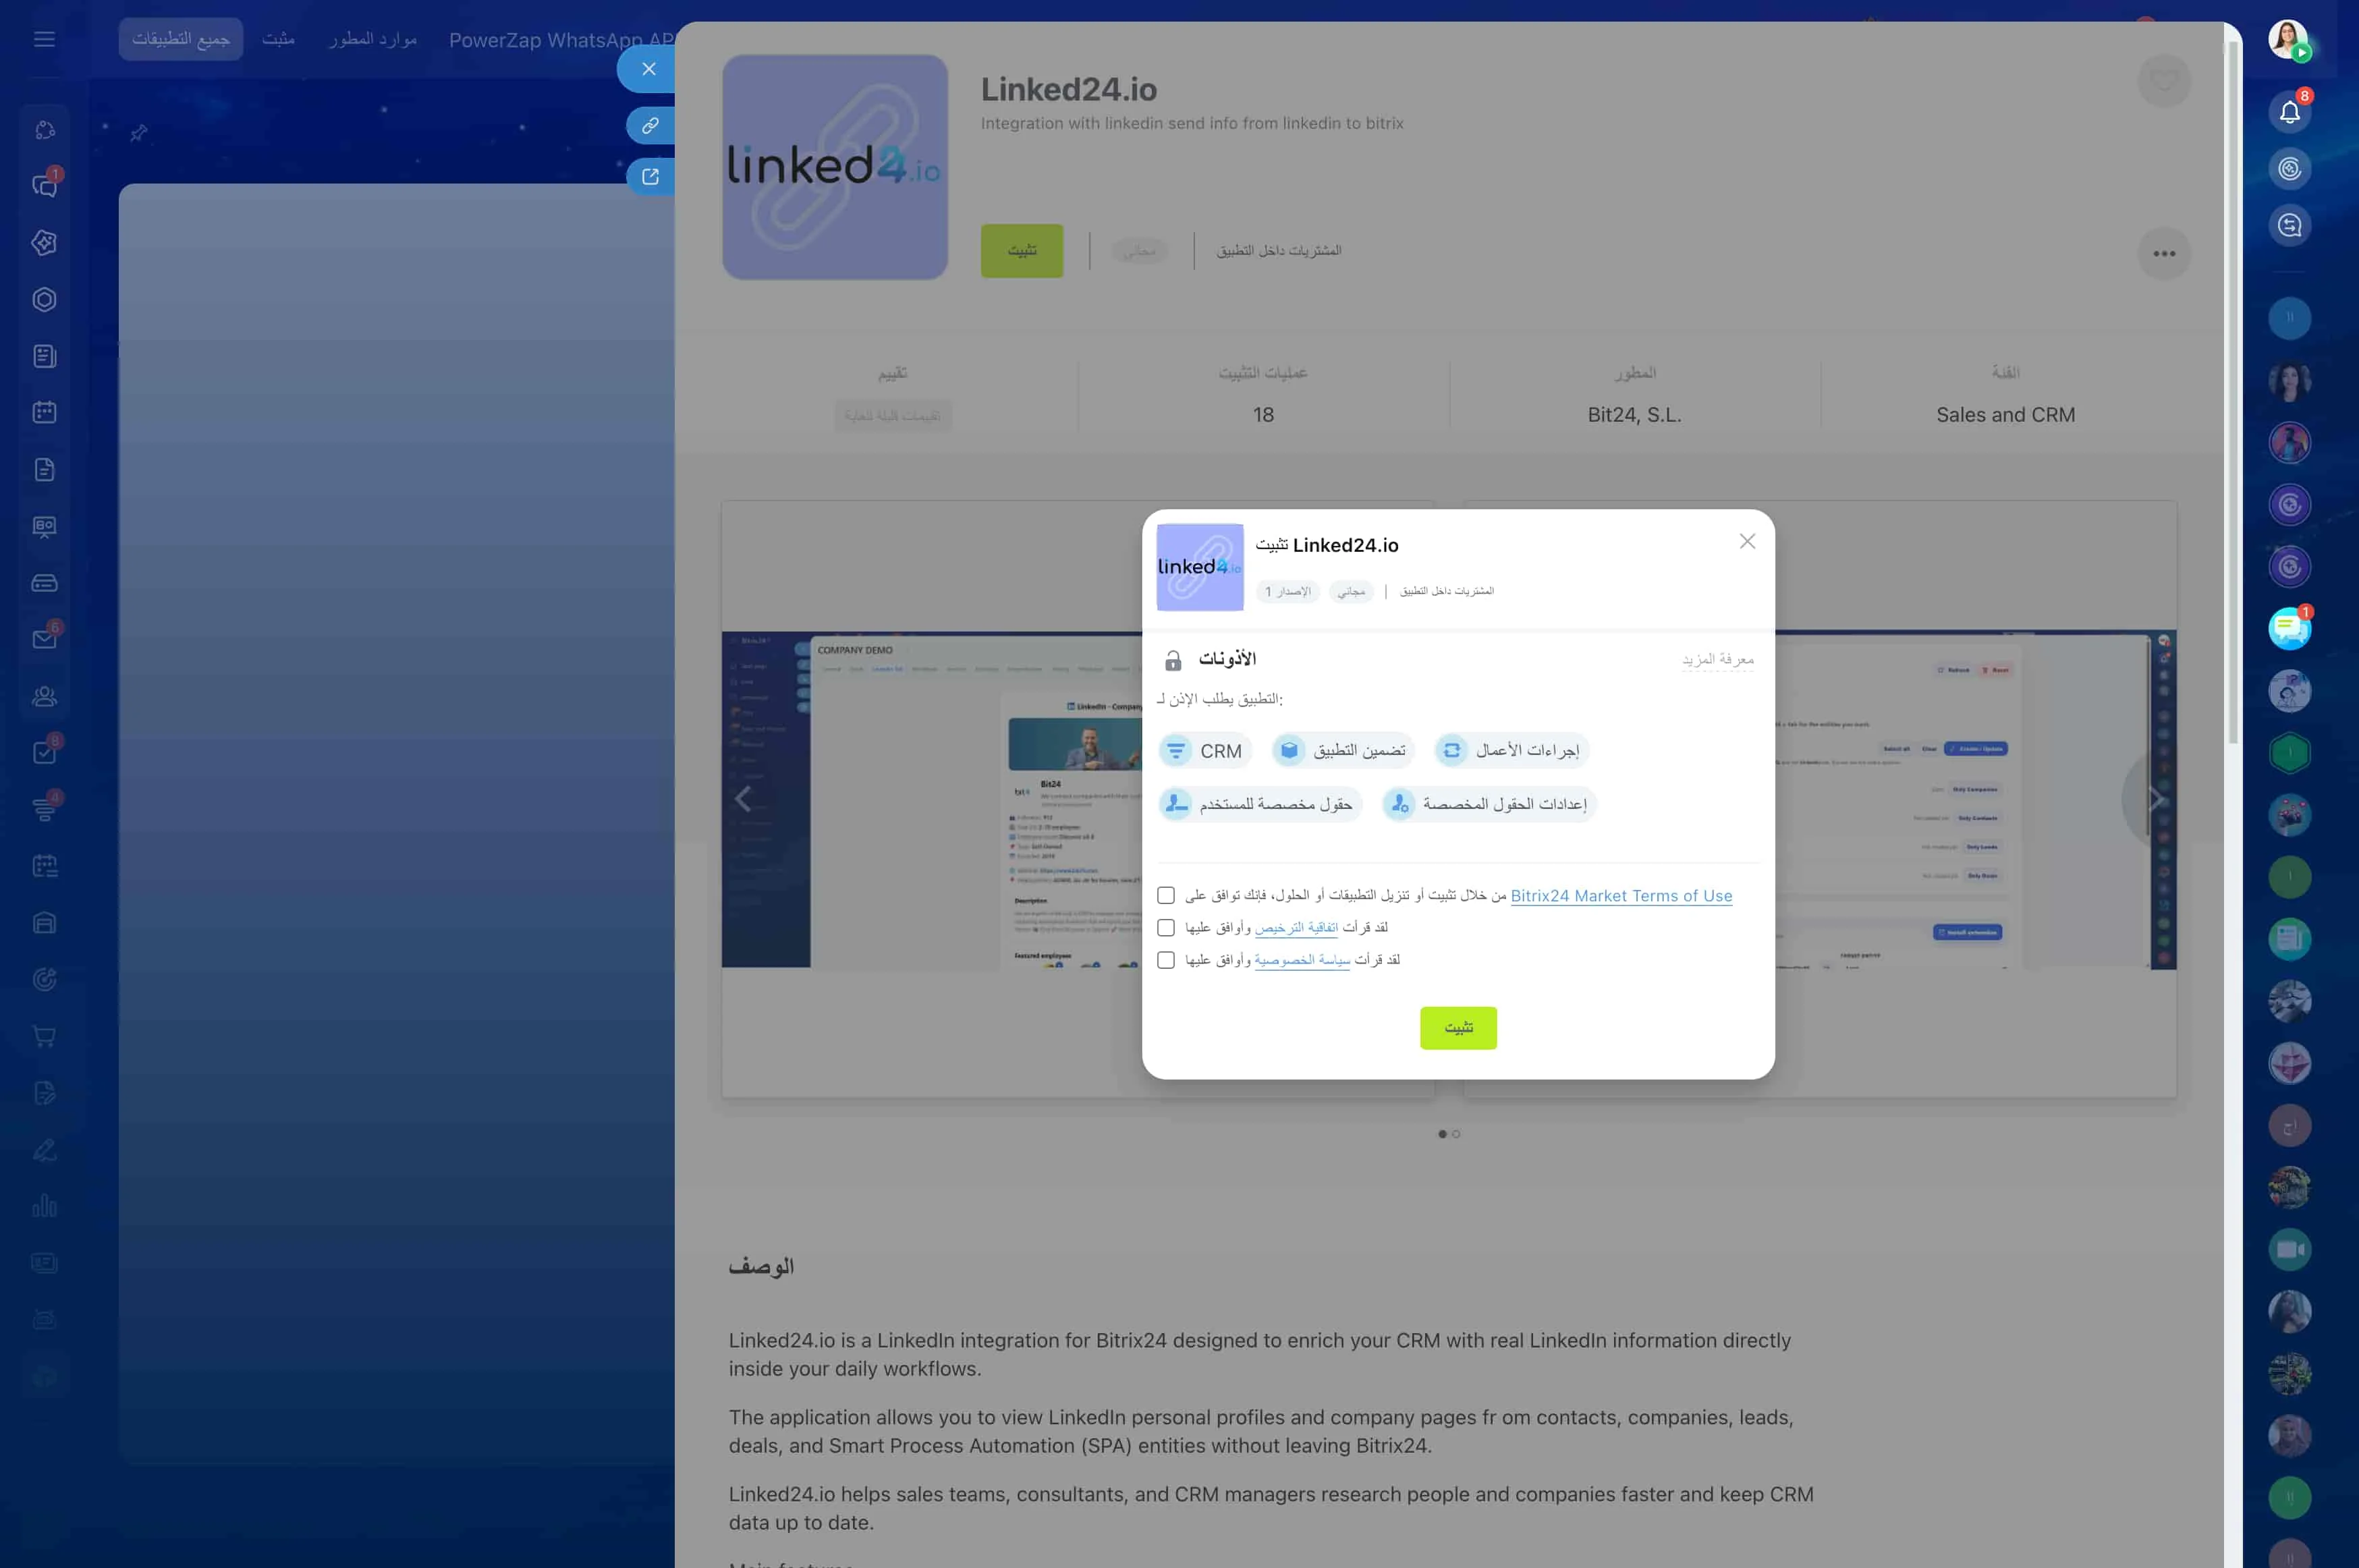Click the developer Bit24, S.L. text

[x=1634, y=415]
